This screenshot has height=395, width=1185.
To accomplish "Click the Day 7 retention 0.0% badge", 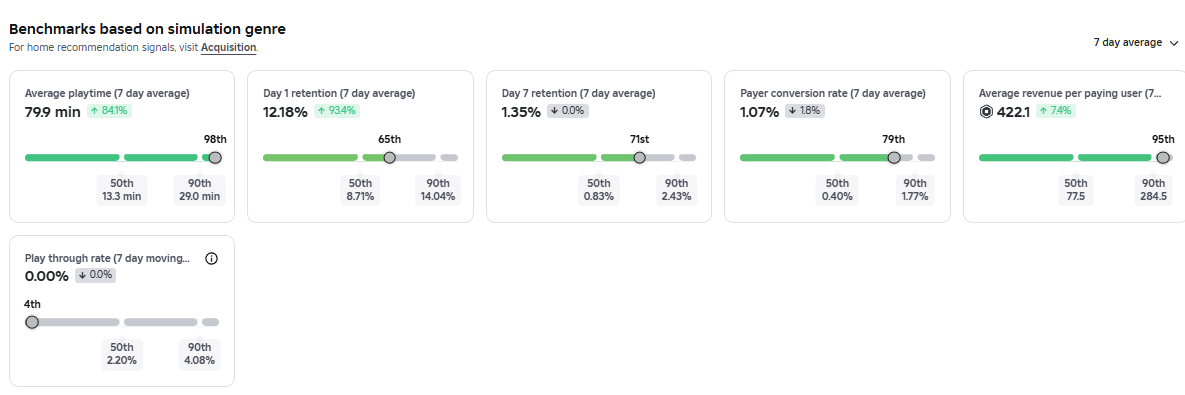I will tap(568, 111).
